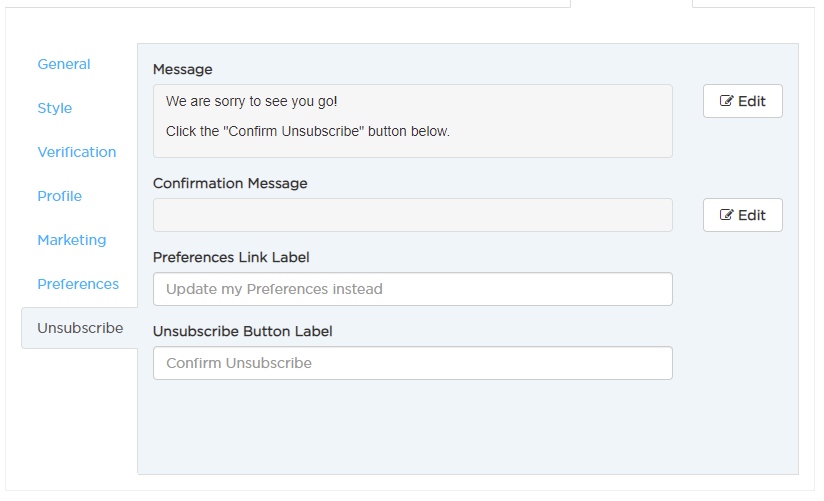Click inside the Message preview box
This screenshot has height=501, width=824.
pos(413,121)
